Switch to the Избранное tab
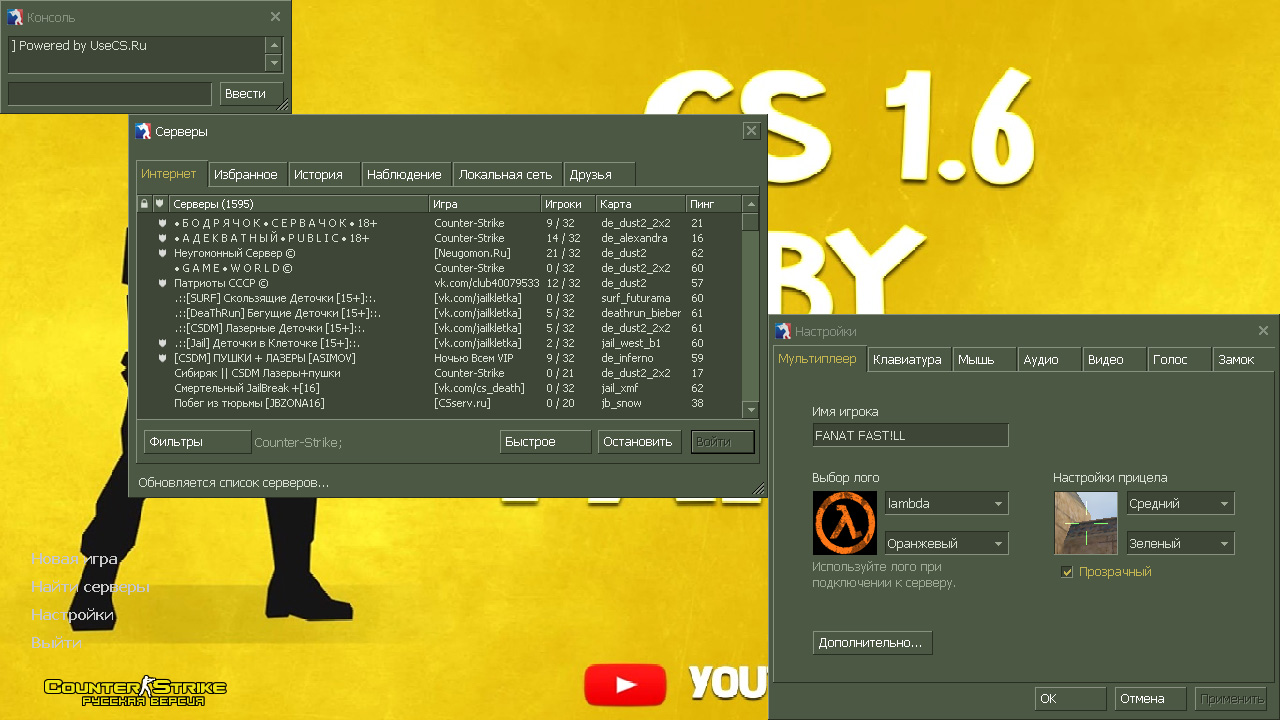The width and height of the screenshot is (1280, 720). tap(248, 175)
